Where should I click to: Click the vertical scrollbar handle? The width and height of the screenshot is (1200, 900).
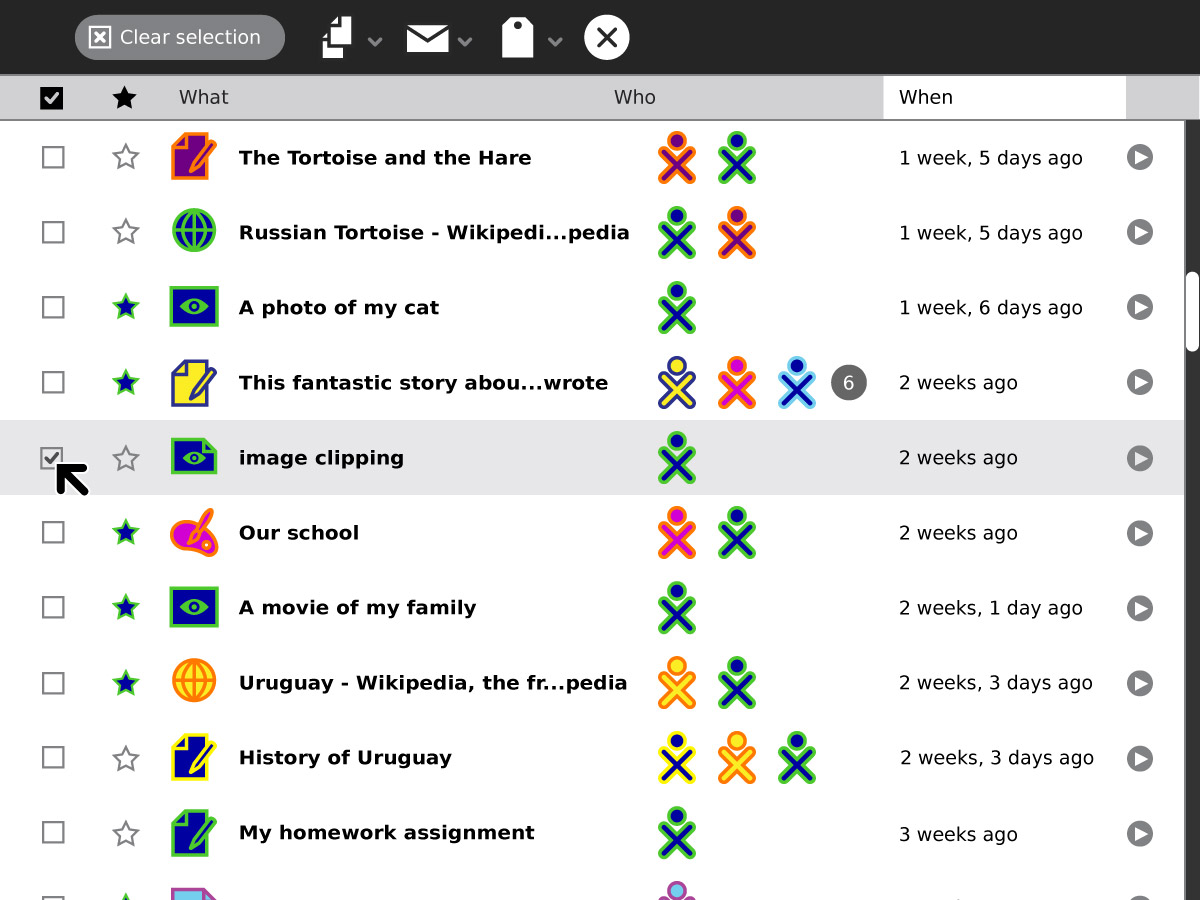(1192, 311)
